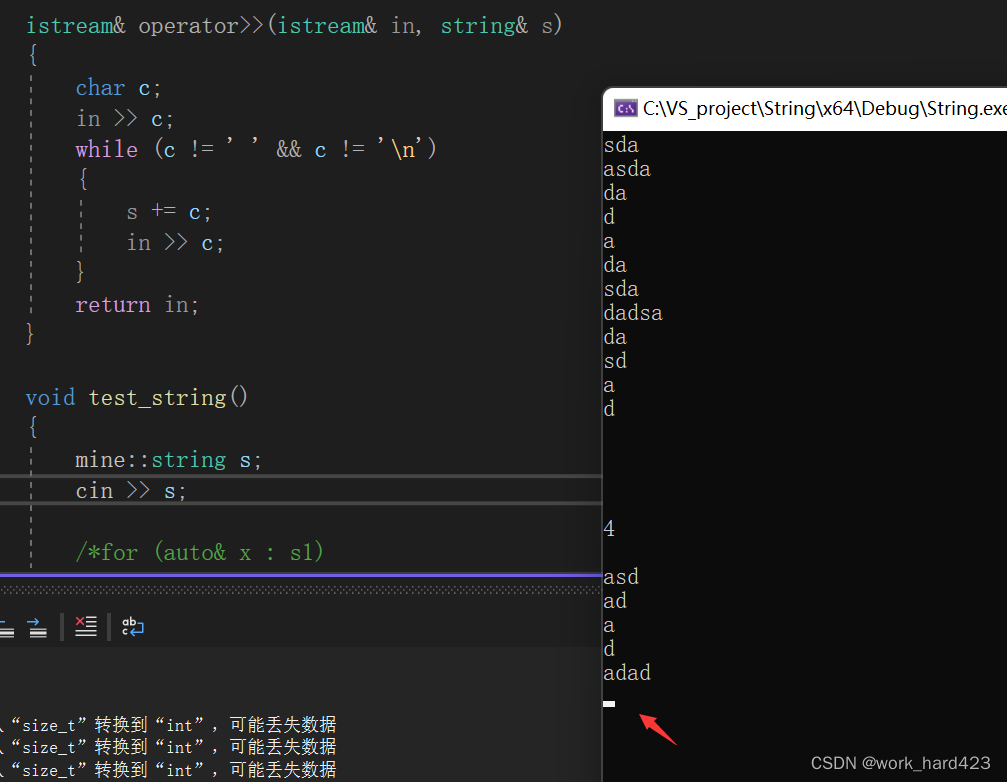1007x782 pixels.
Task: Click 'asd' in the console output
Action: tap(621, 577)
